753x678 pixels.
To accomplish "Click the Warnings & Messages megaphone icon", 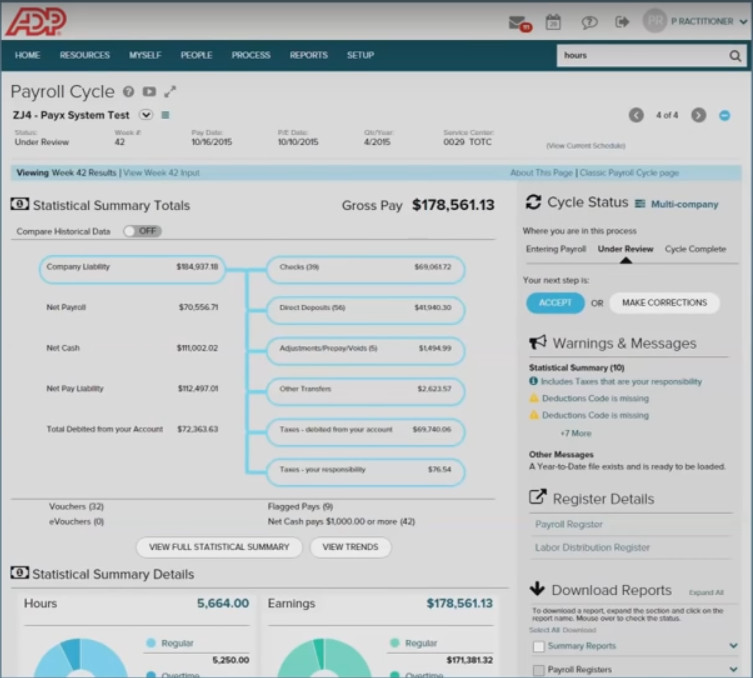I will click(538, 342).
